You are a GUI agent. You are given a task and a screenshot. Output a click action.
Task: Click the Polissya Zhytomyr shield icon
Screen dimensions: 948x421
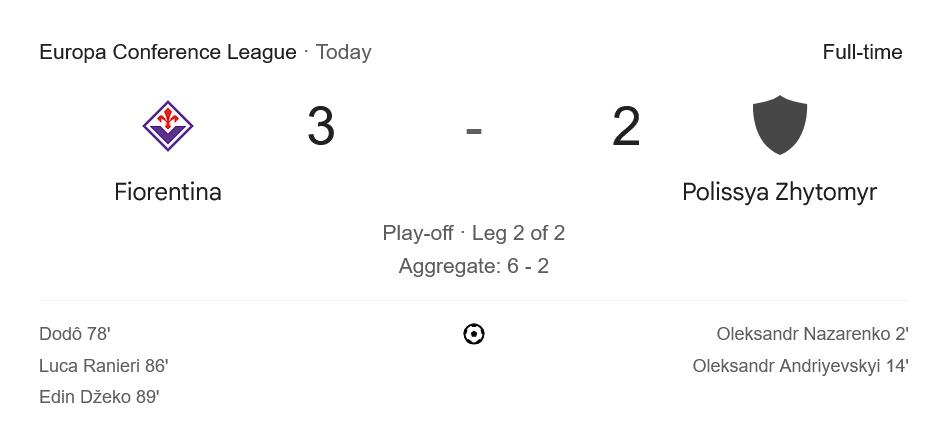(779, 125)
